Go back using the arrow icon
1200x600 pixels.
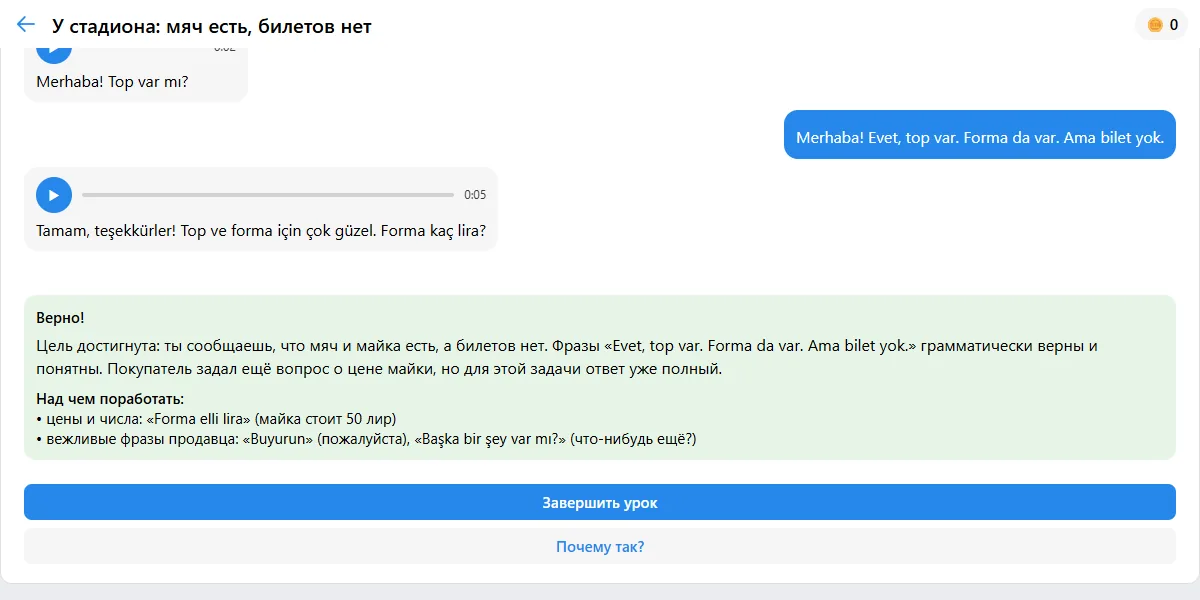[x=26, y=25]
